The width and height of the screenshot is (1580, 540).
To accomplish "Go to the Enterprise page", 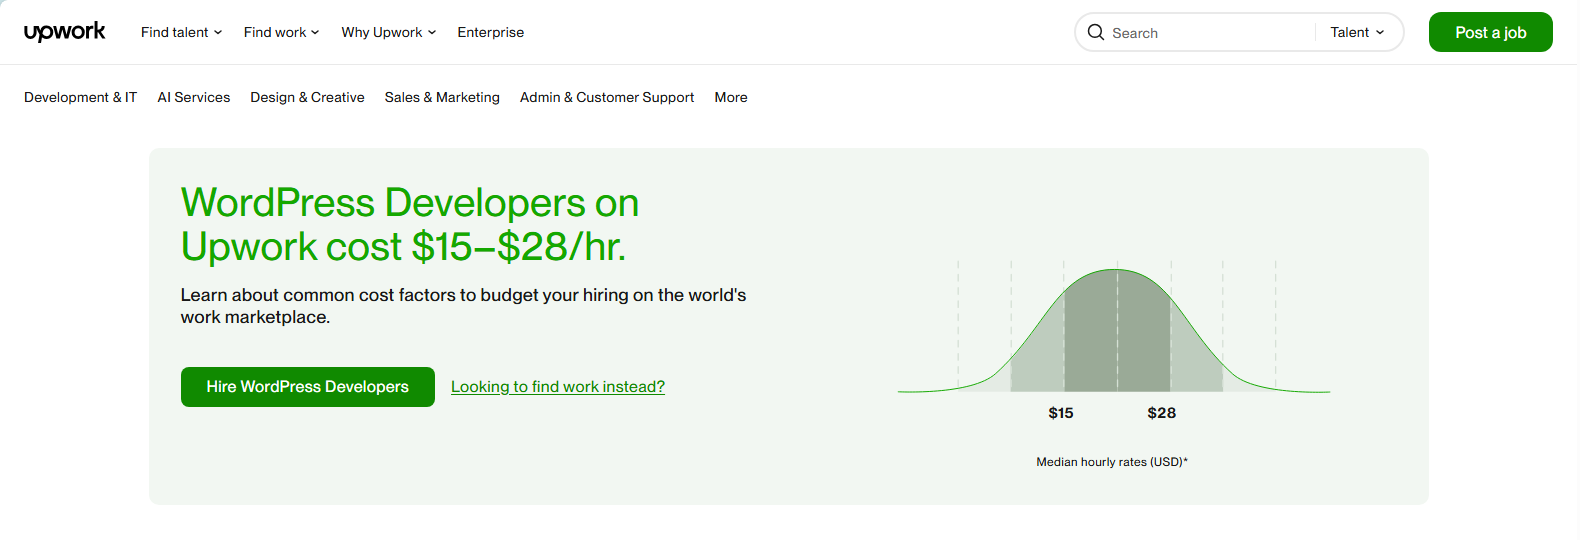I will click(491, 32).
